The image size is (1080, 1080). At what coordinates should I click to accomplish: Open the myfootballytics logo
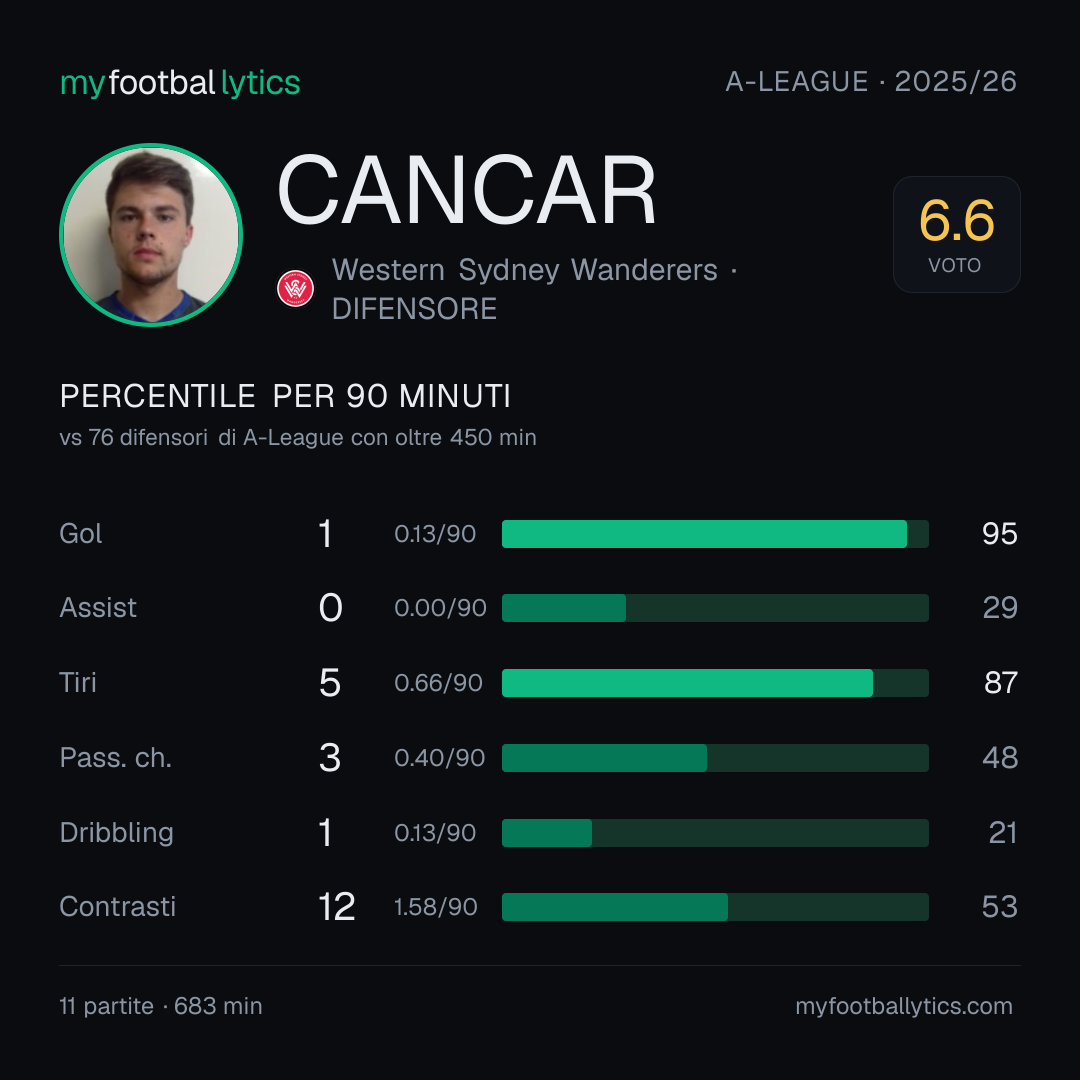pos(180,83)
